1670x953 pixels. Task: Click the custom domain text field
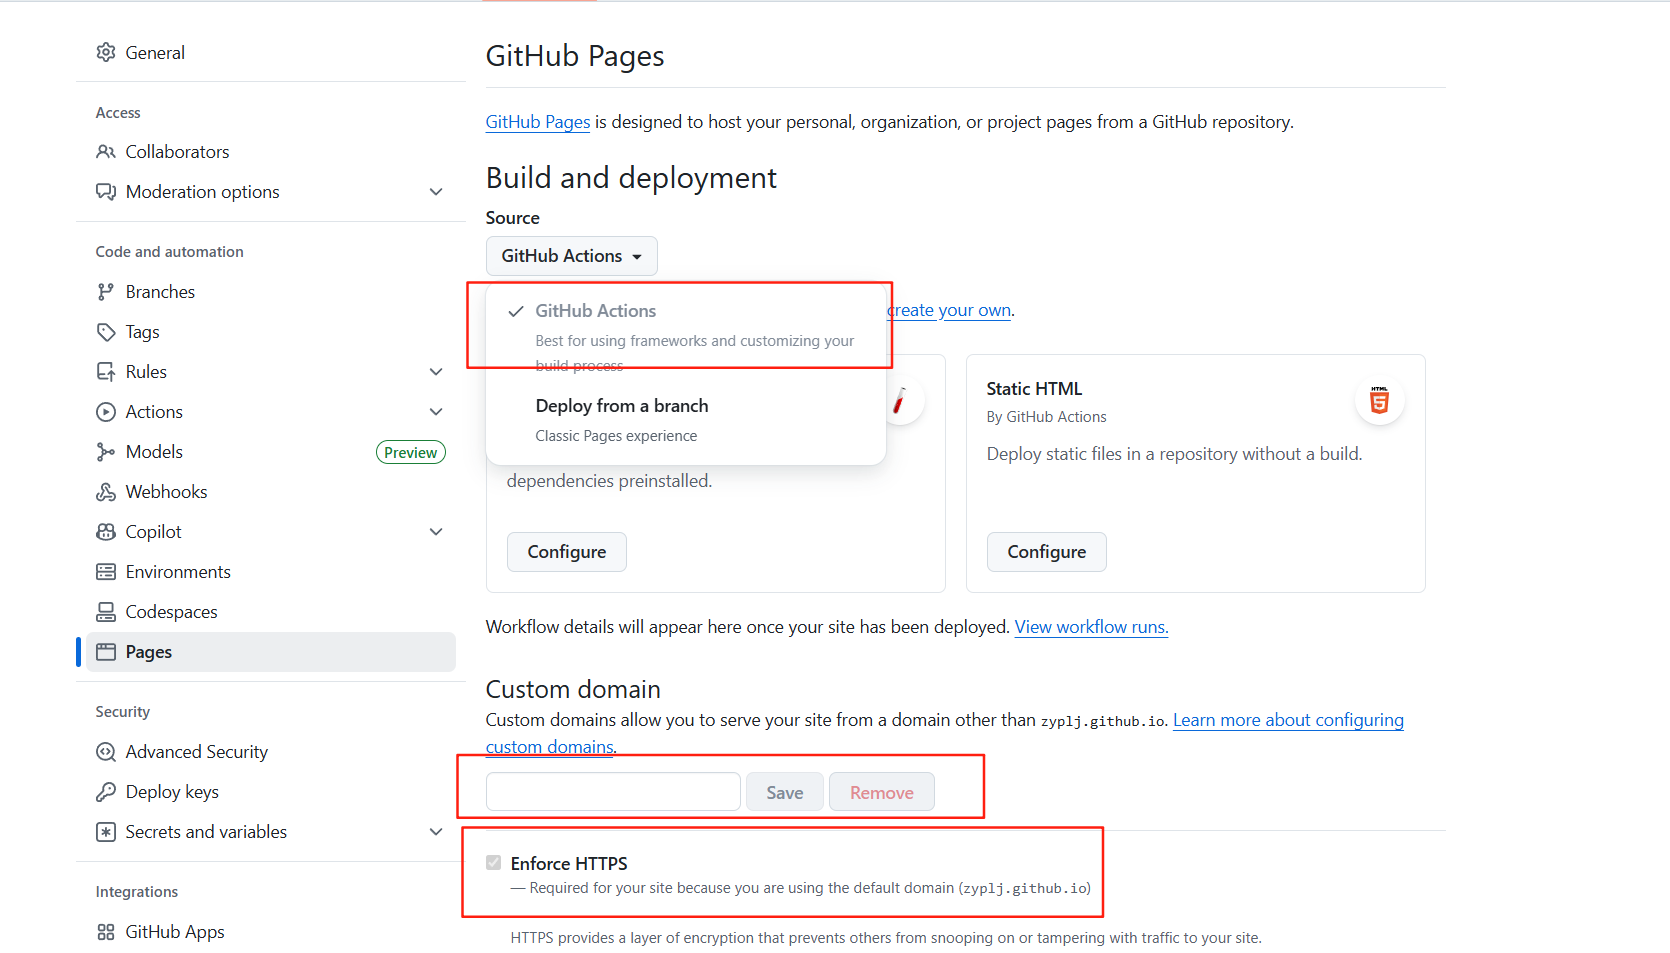click(x=613, y=792)
